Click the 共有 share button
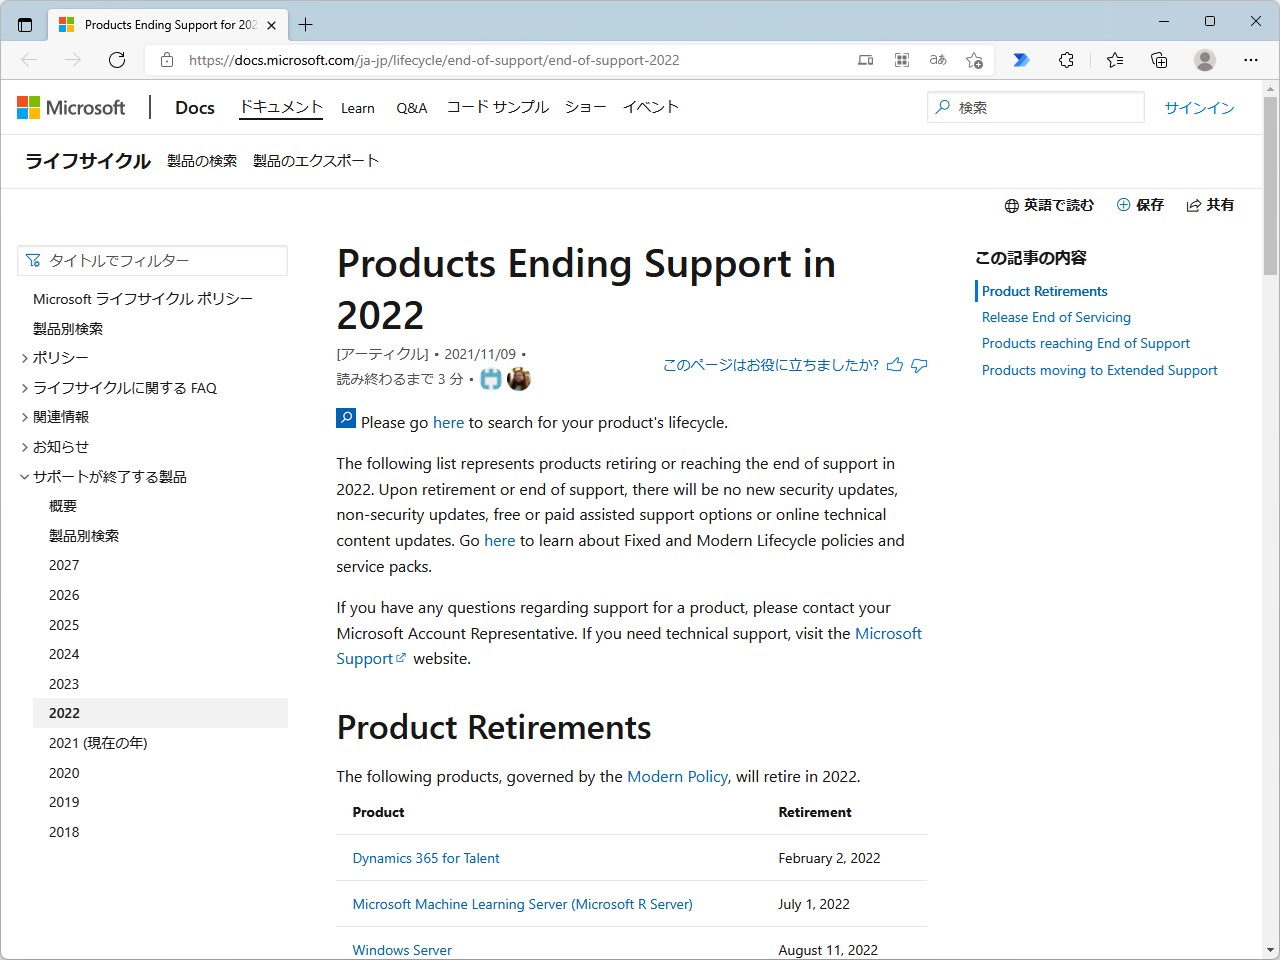This screenshot has width=1280, height=960. coord(1210,205)
